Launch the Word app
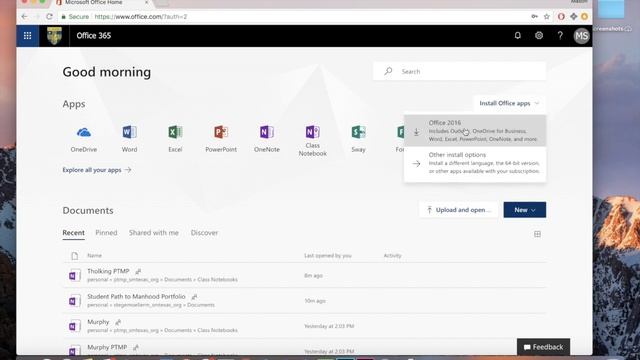 [129, 139]
